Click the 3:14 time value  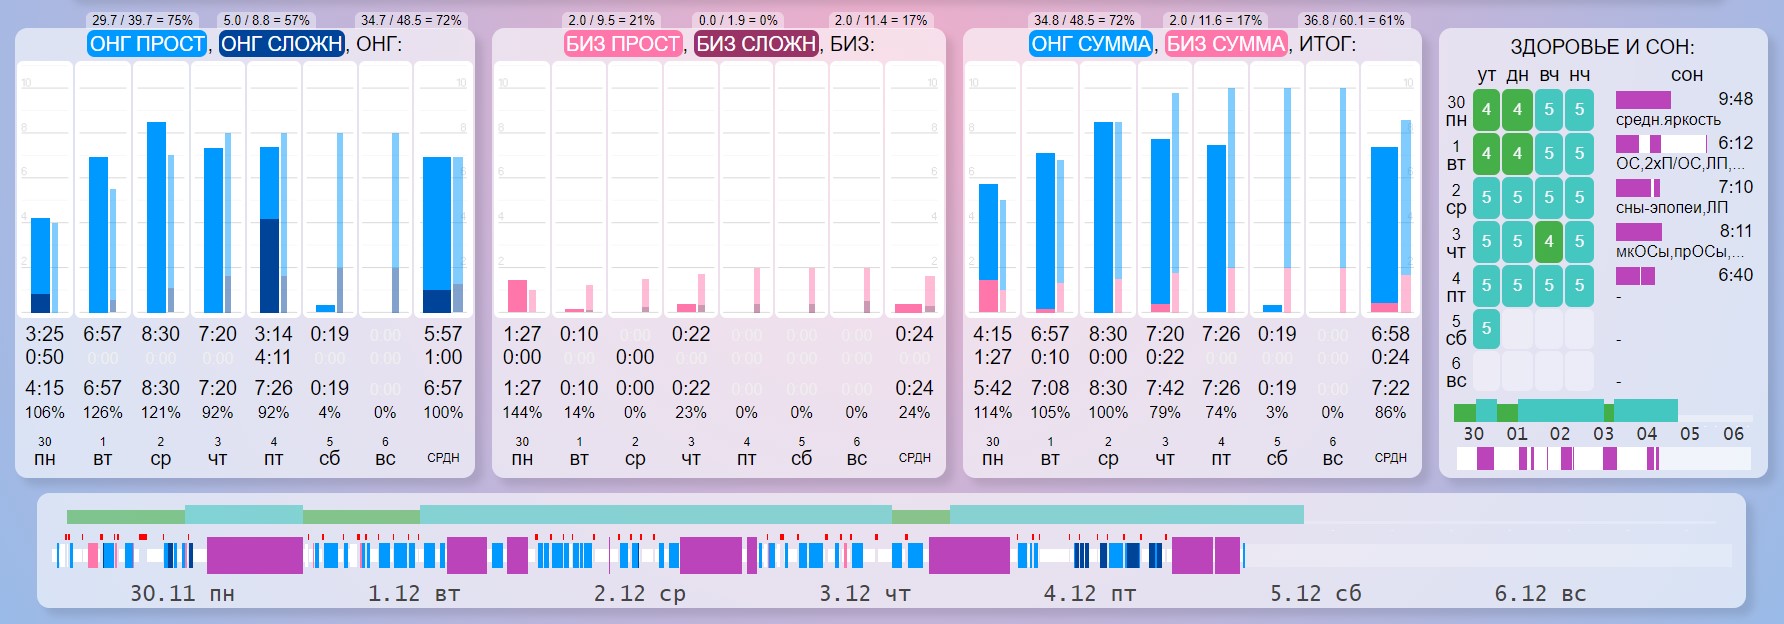click(273, 334)
